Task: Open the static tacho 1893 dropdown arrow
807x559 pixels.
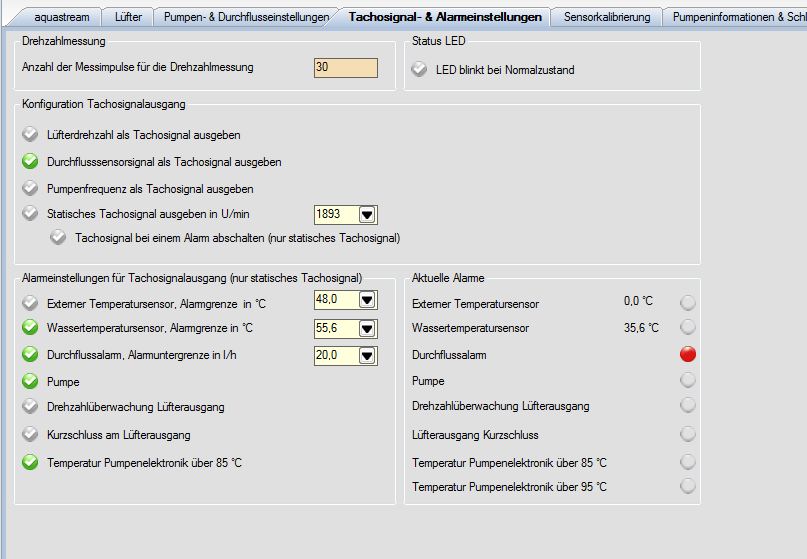Action: coord(367,215)
